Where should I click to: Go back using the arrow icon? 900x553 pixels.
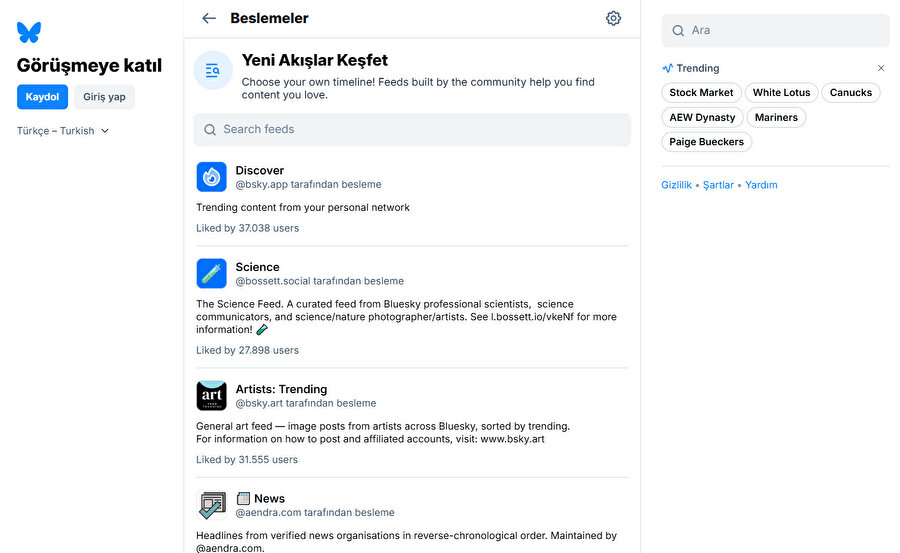click(x=209, y=18)
